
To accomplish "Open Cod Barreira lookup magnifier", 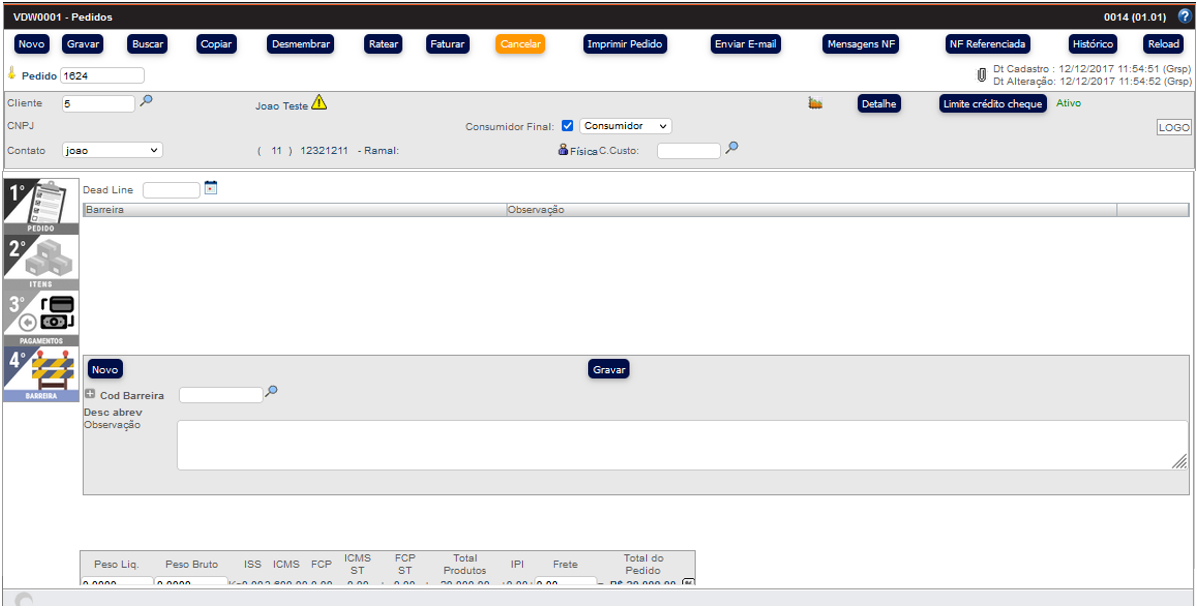I will [271, 392].
